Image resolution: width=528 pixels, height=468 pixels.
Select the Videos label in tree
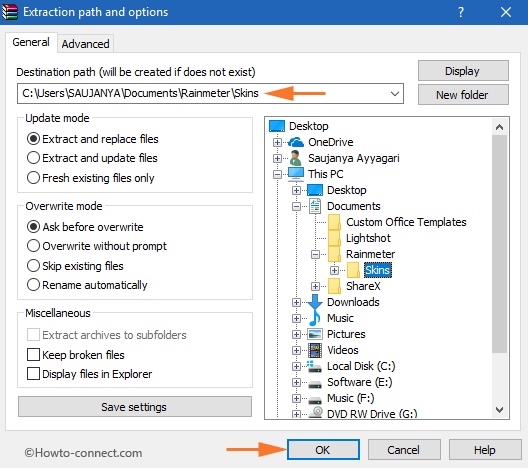point(343,350)
